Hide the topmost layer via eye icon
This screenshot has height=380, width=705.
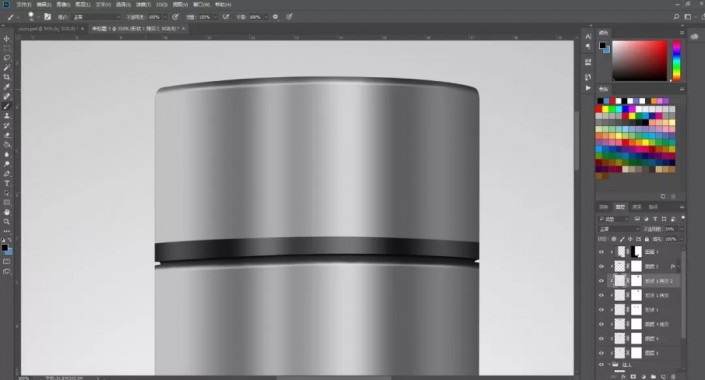click(x=601, y=252)
